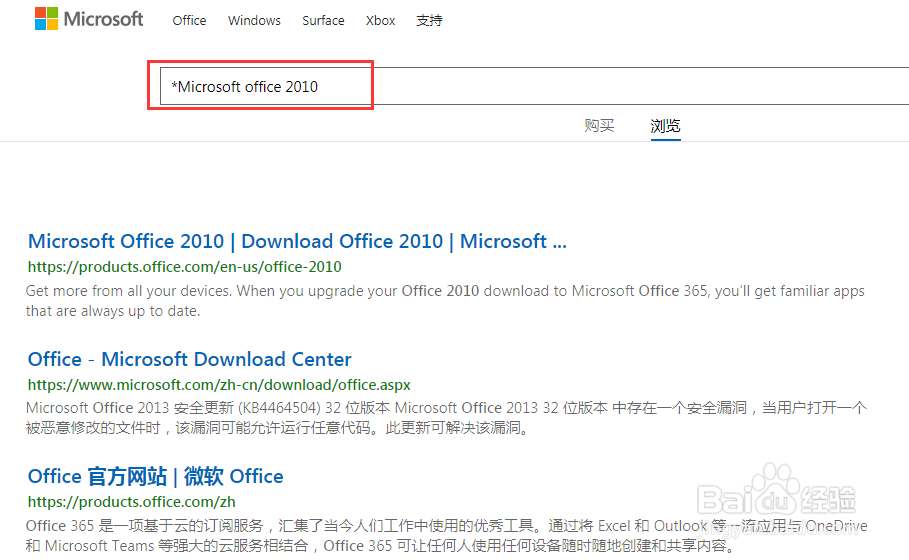This screenshot has width=909, height=560.
Task: Open the Office menu item
Action: click(189, 20)
